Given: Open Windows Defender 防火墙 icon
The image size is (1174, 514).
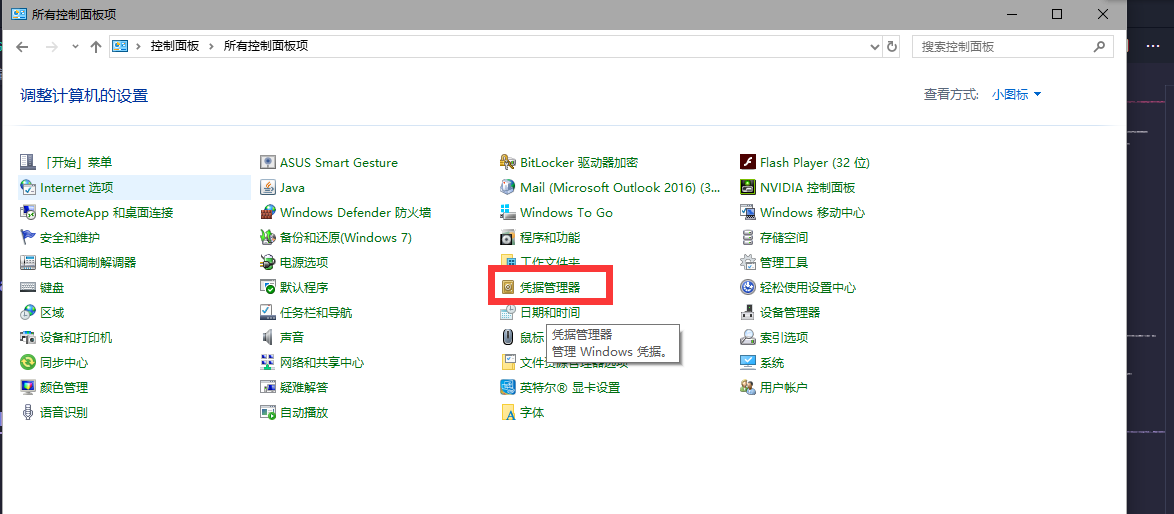Looking at the screenshot, I should (268, 213).
